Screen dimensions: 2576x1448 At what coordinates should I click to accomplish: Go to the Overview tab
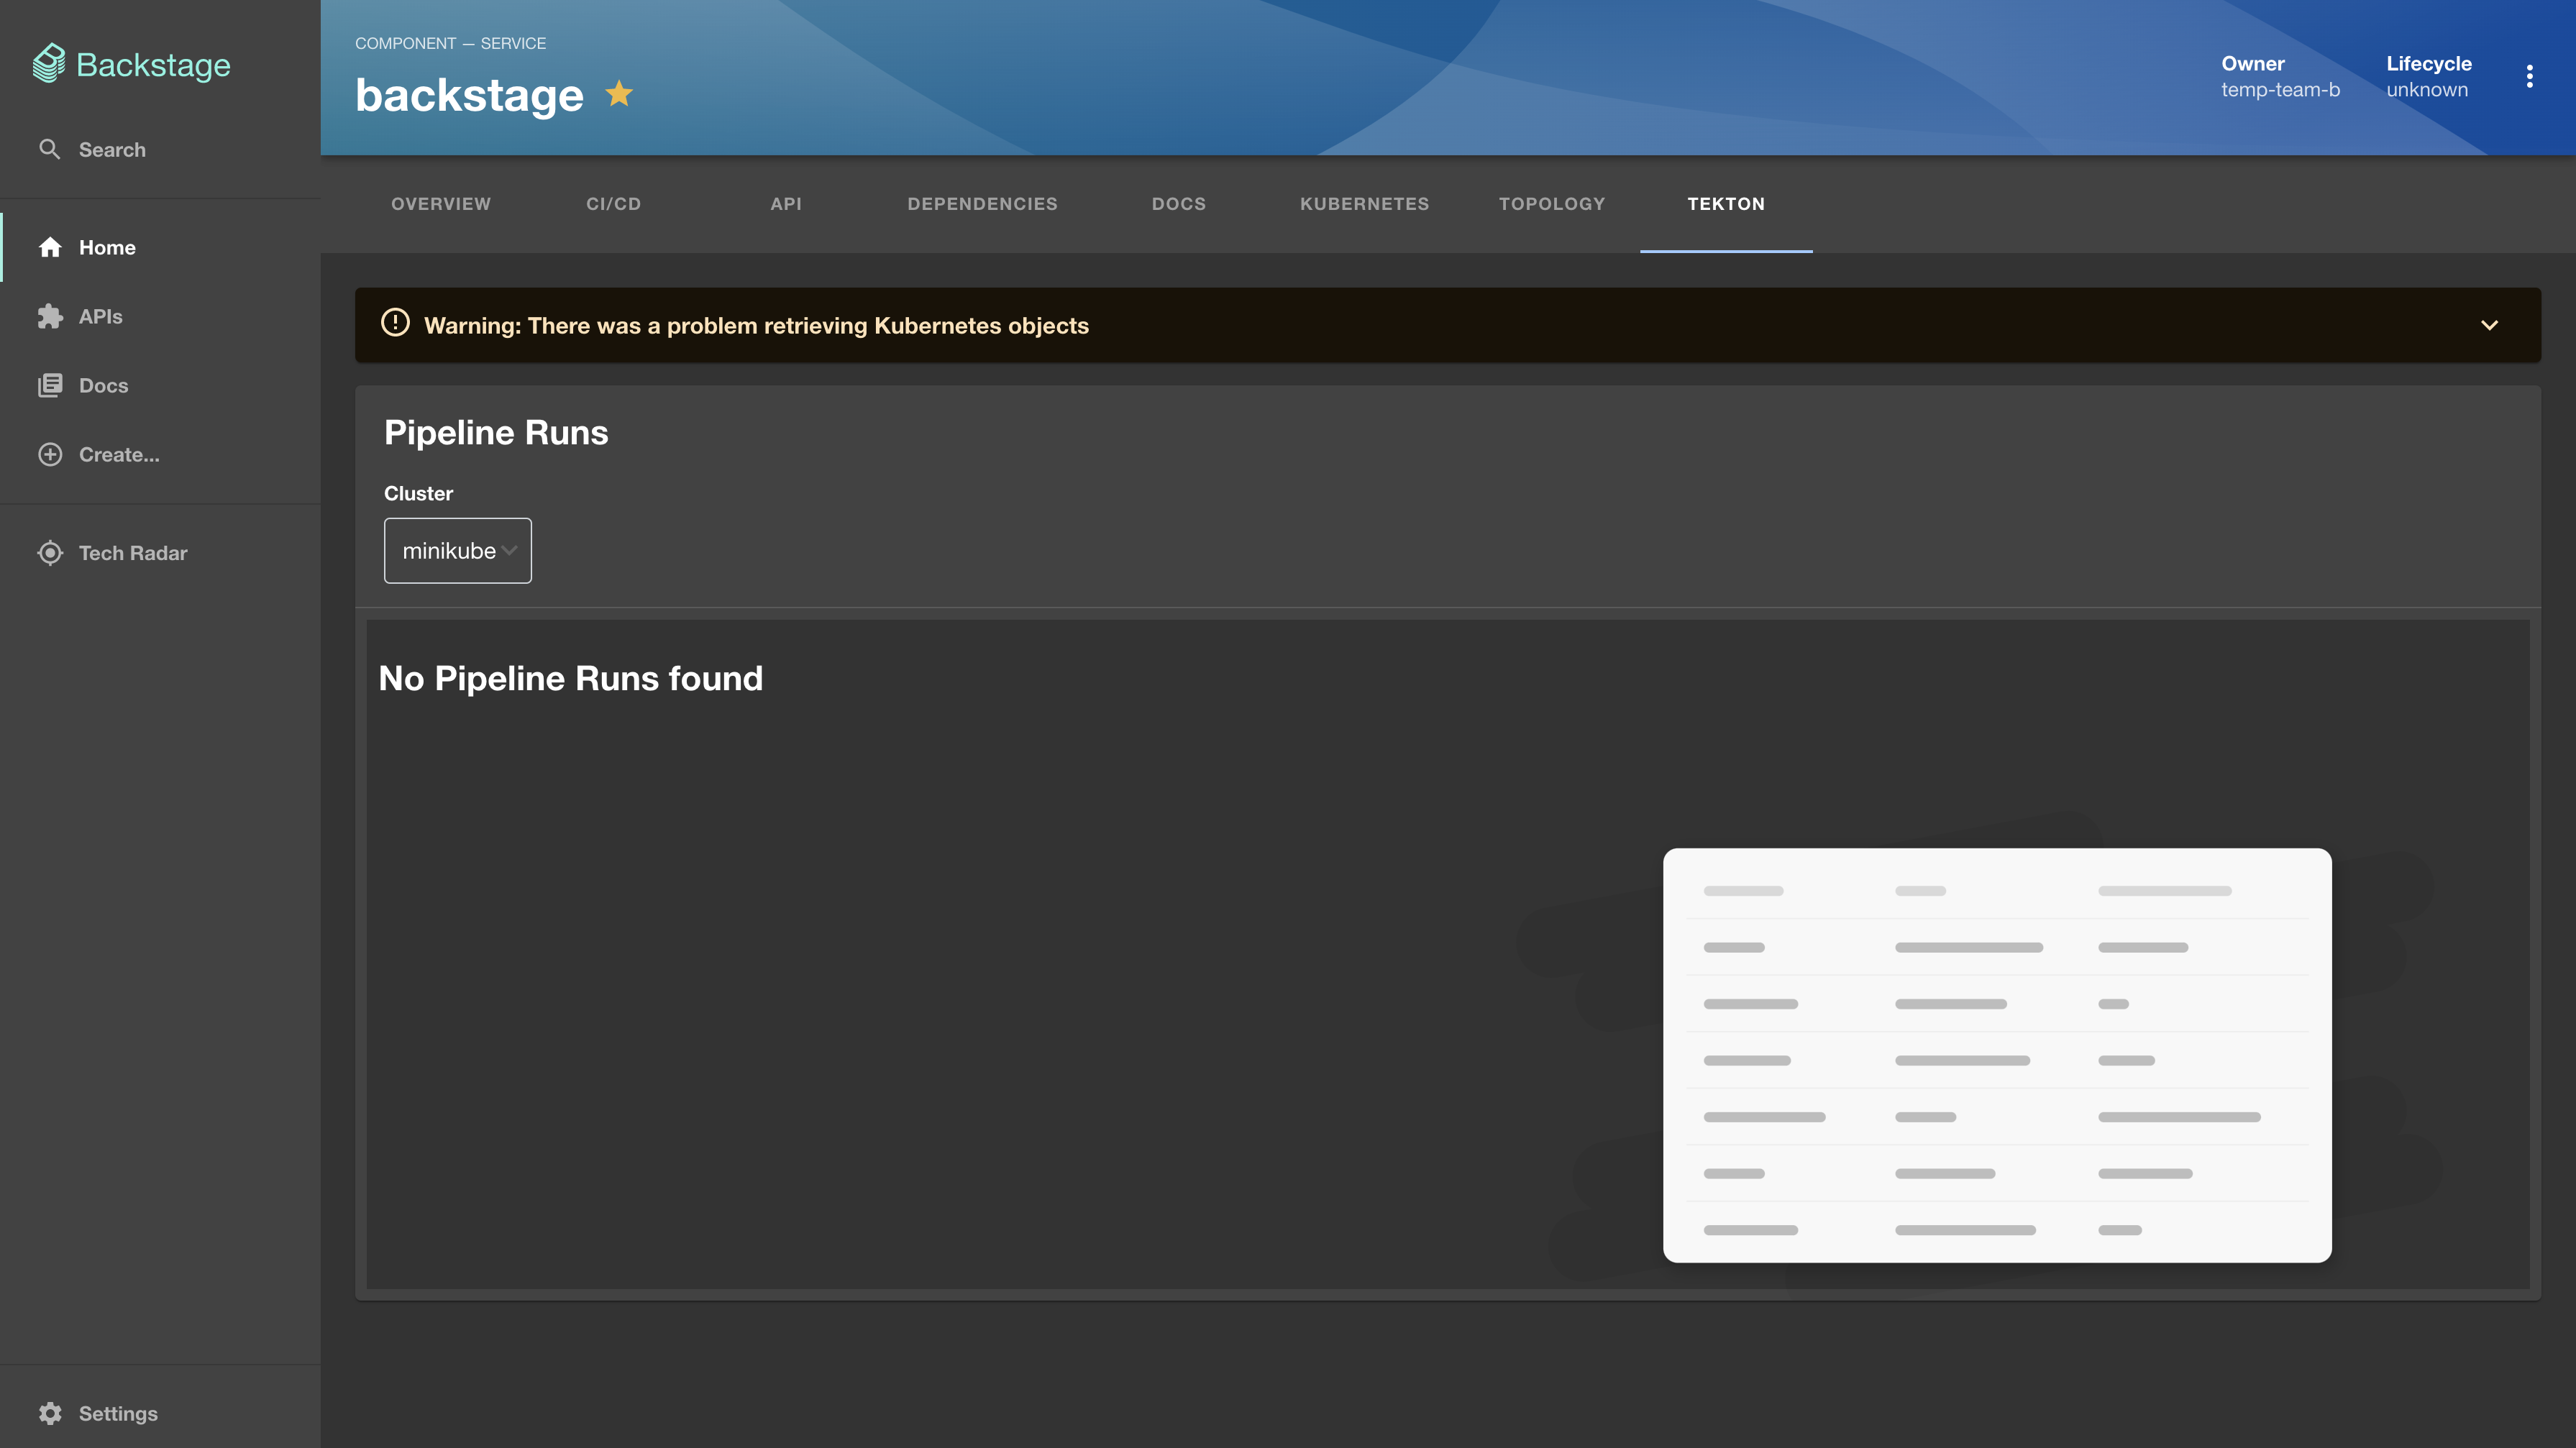[441, 204]
